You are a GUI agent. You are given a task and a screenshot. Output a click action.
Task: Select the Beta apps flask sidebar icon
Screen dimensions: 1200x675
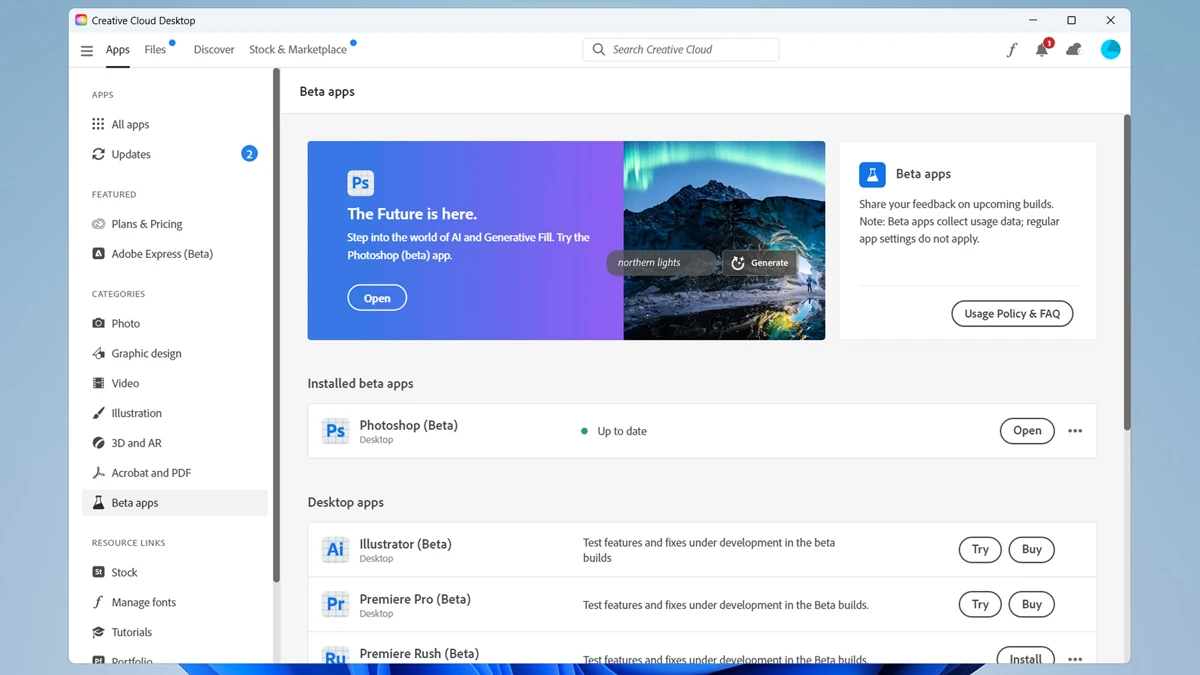[98, 503]
